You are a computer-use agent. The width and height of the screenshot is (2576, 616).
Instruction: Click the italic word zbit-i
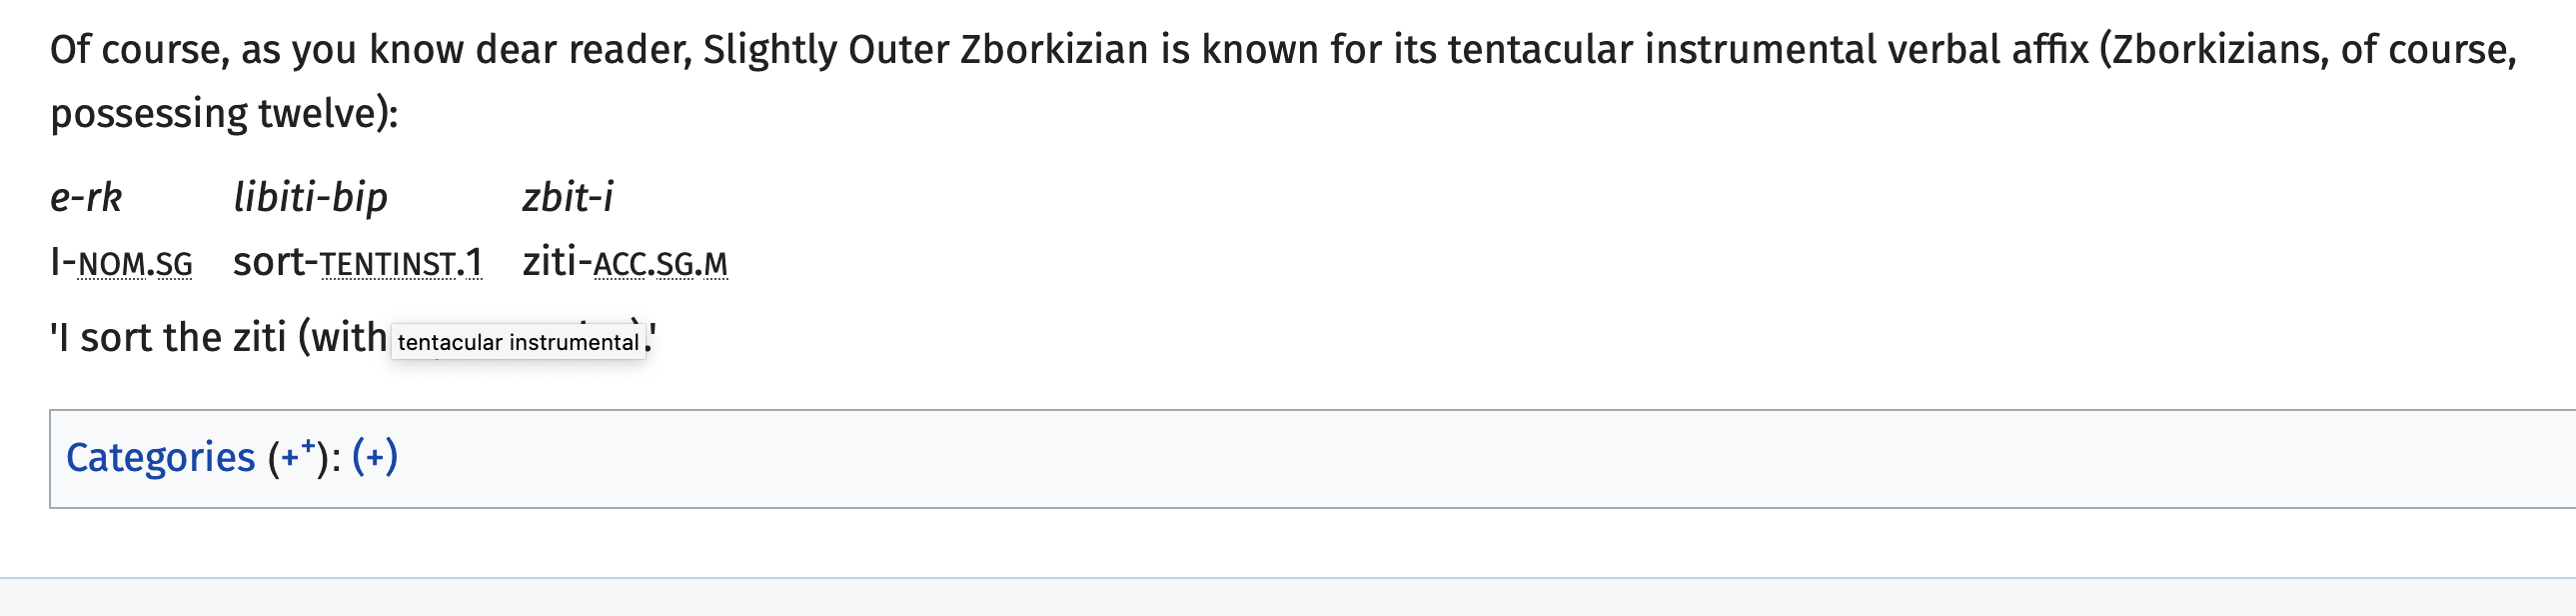(x=568, y=197)
